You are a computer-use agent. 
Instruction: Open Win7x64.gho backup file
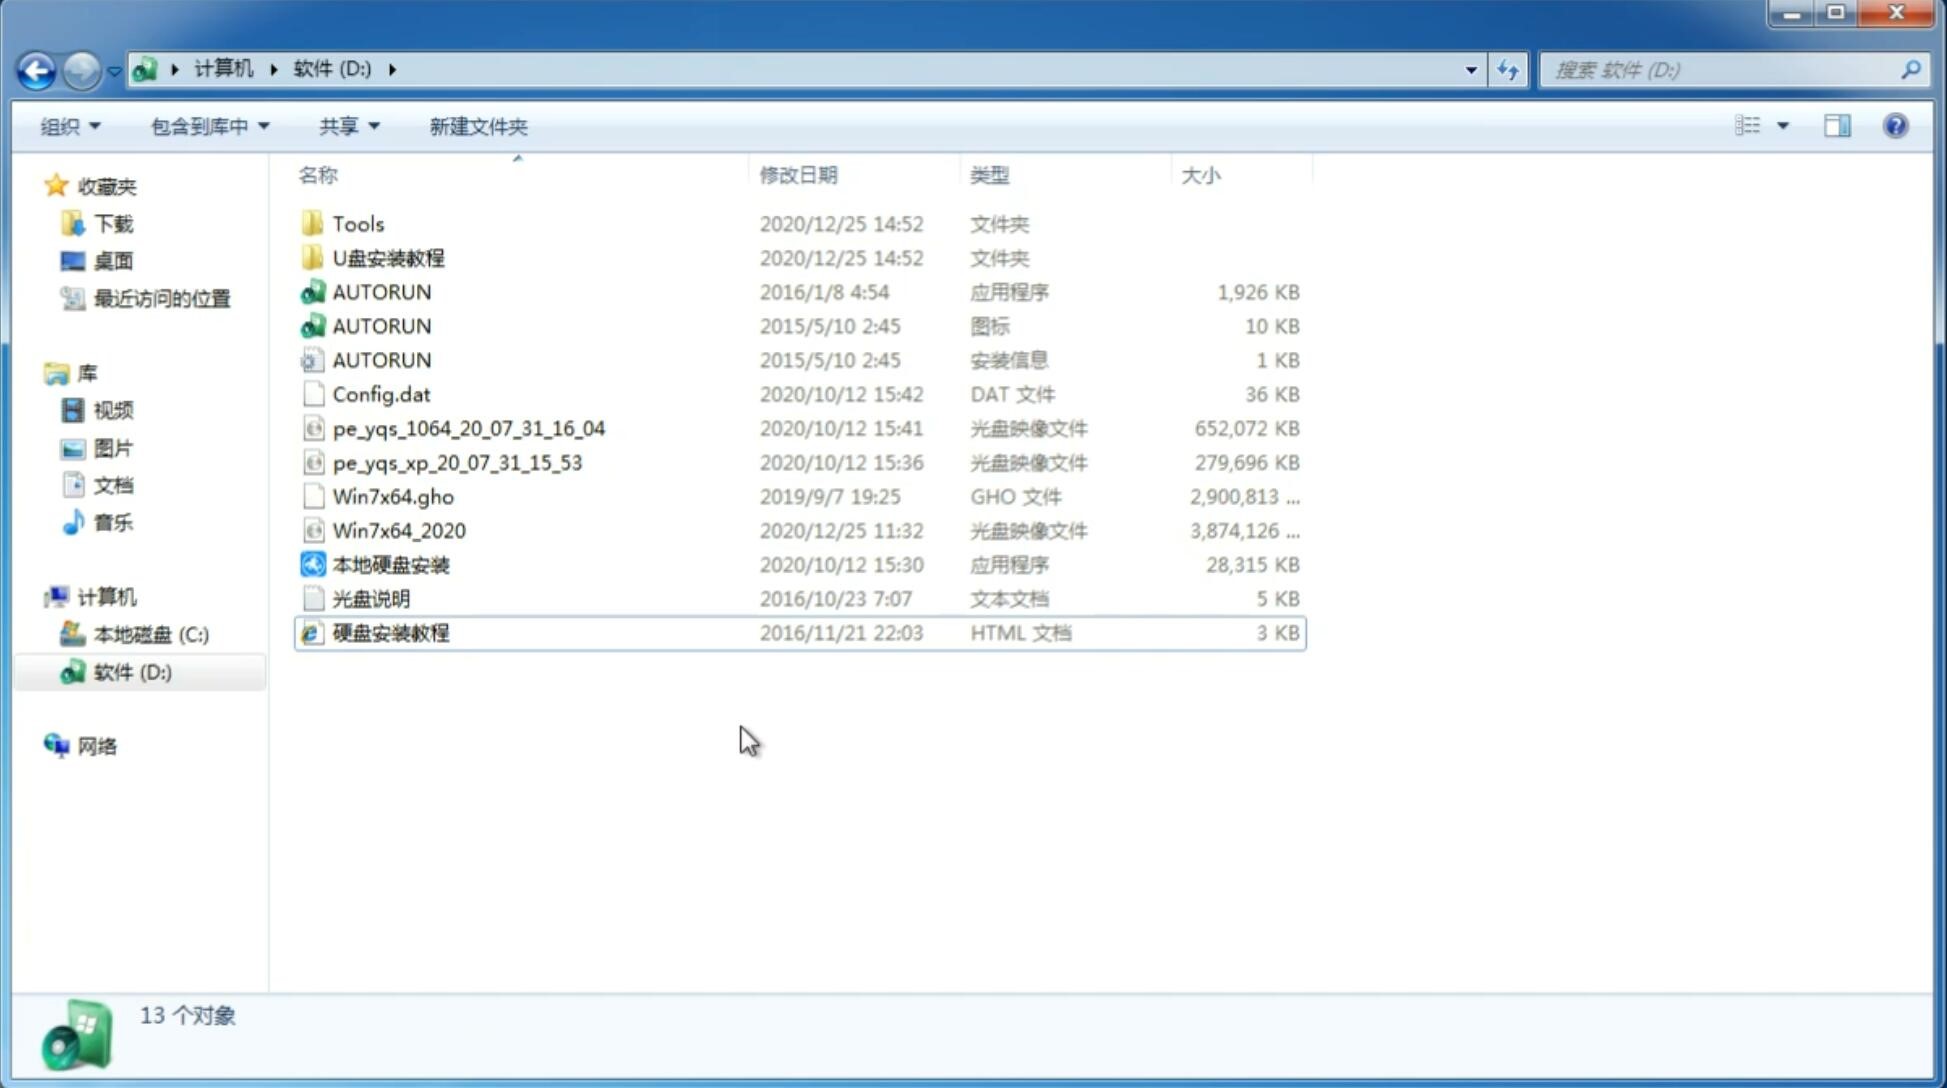394,496
